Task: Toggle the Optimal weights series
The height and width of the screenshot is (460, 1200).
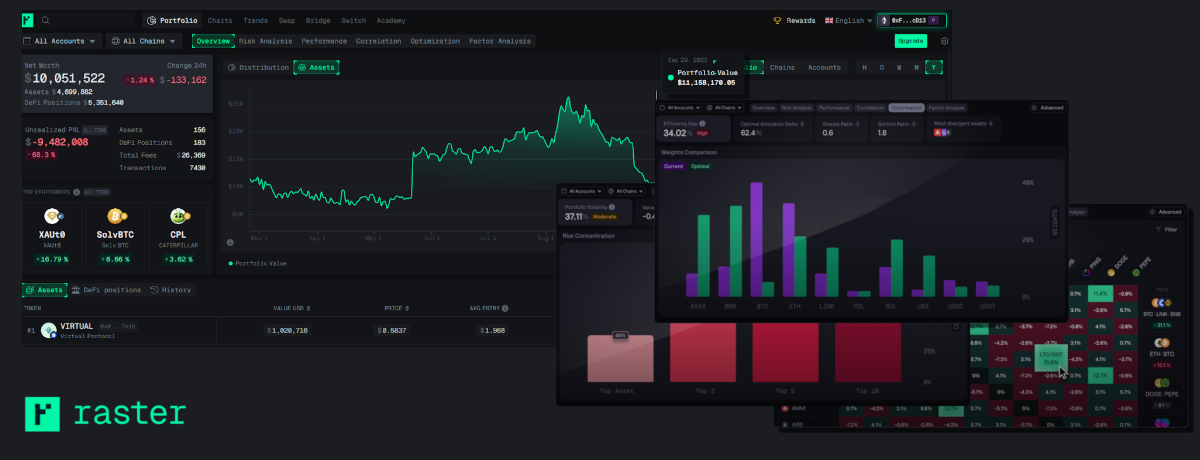Action: point(701,165)
